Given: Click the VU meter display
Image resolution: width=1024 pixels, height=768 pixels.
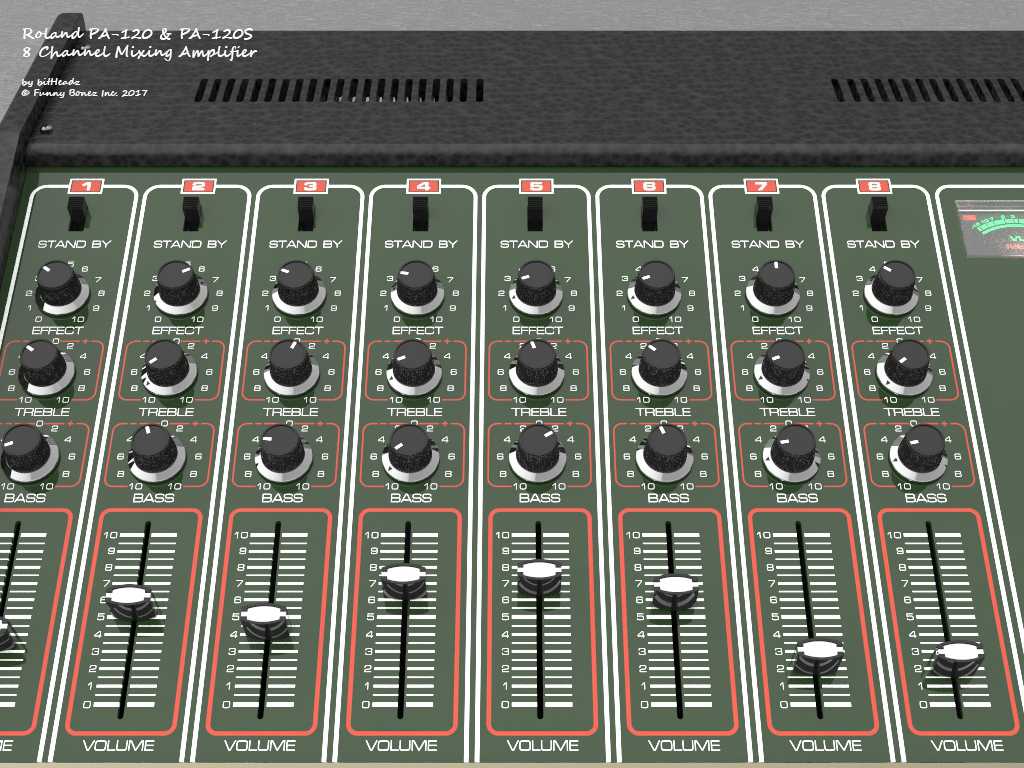Looking at the screenshot, I should [x=990, y=229].
